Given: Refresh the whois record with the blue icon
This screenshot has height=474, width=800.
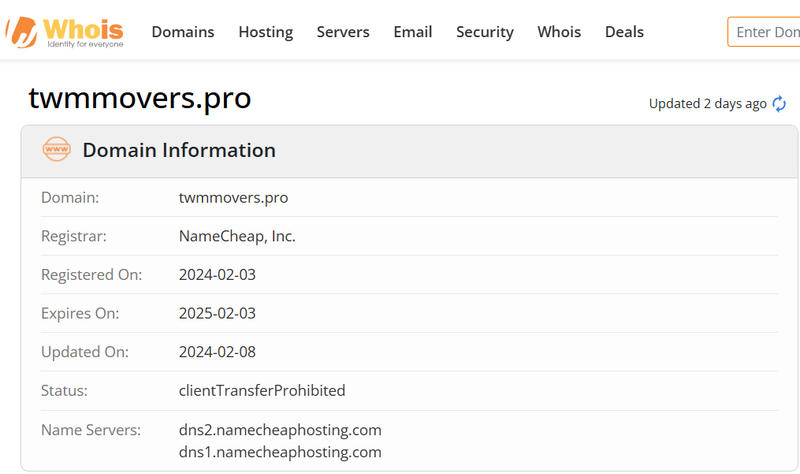Looking at the screenshot, I should coord(779,104).
